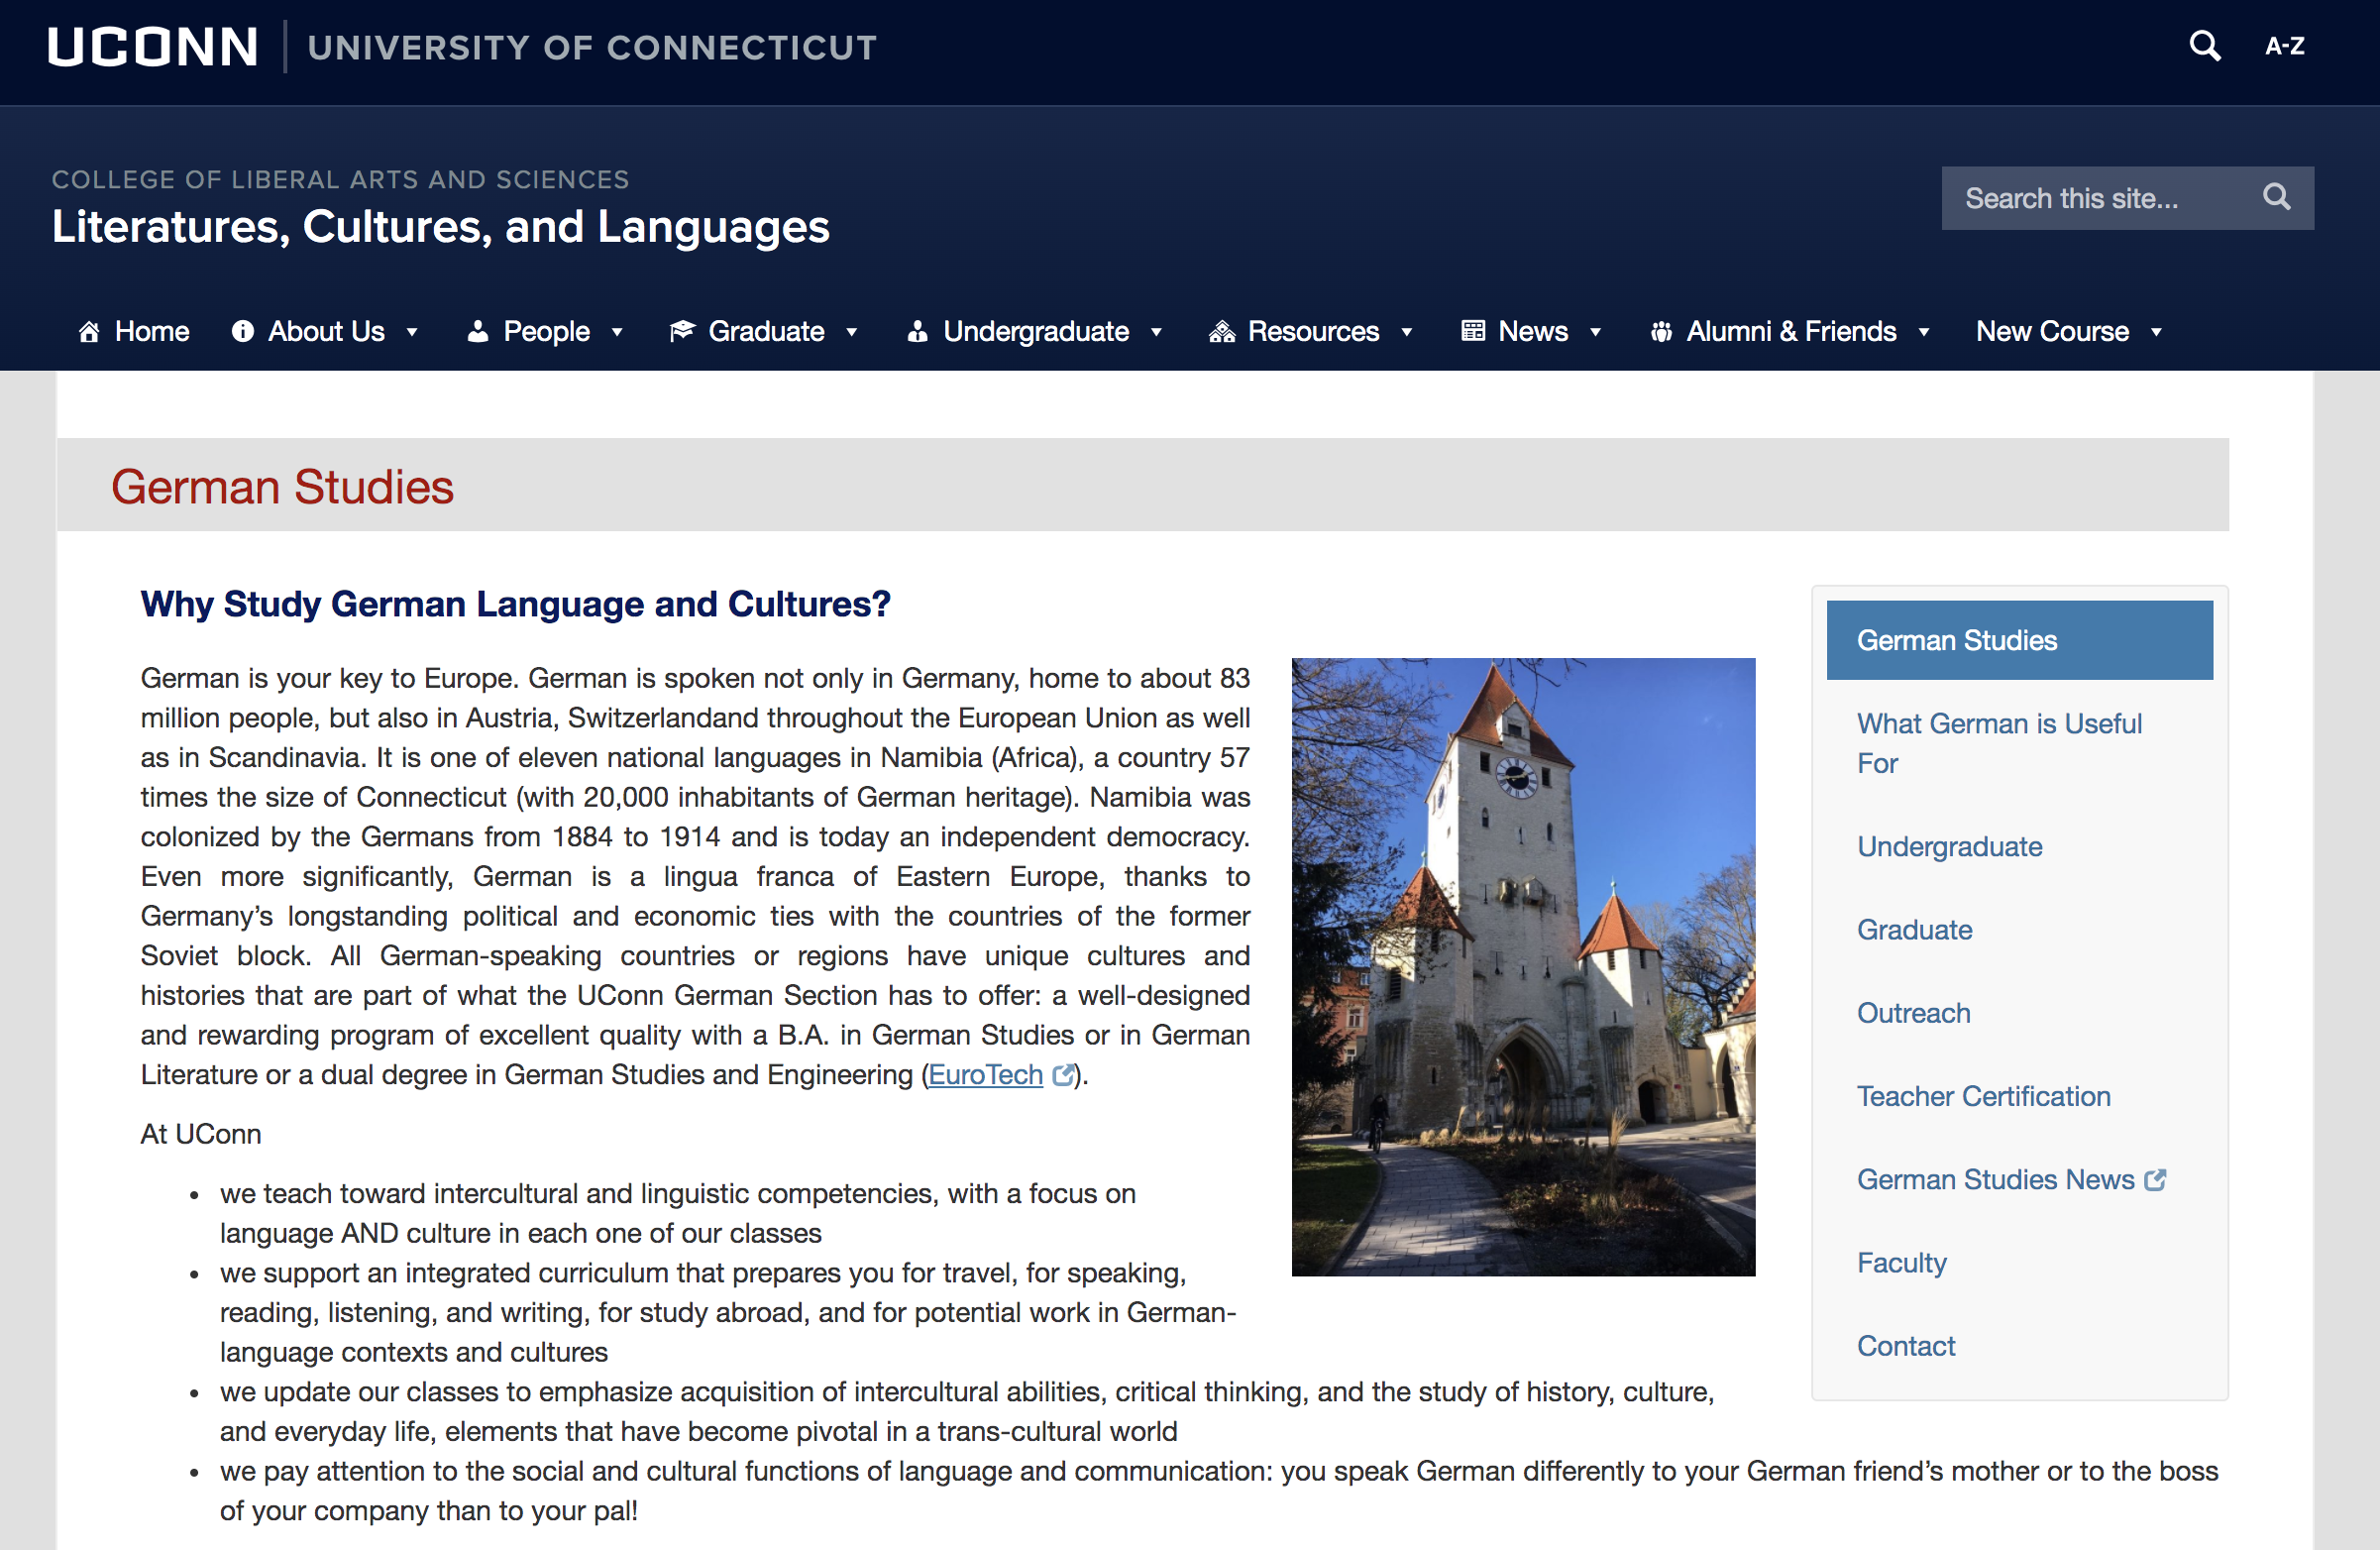Click the People person icon
The width and height of the screenshot is (2380, 1550).
(x=478, y=332)
